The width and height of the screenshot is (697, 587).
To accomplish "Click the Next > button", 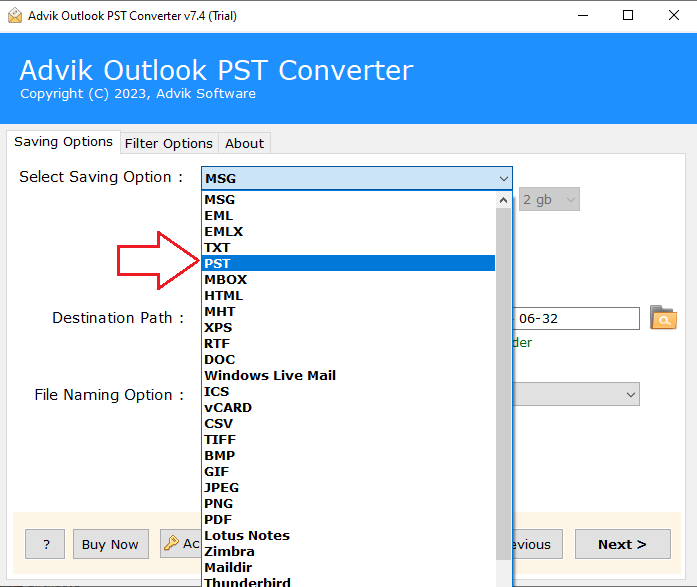I will click(x=622, y=544).
